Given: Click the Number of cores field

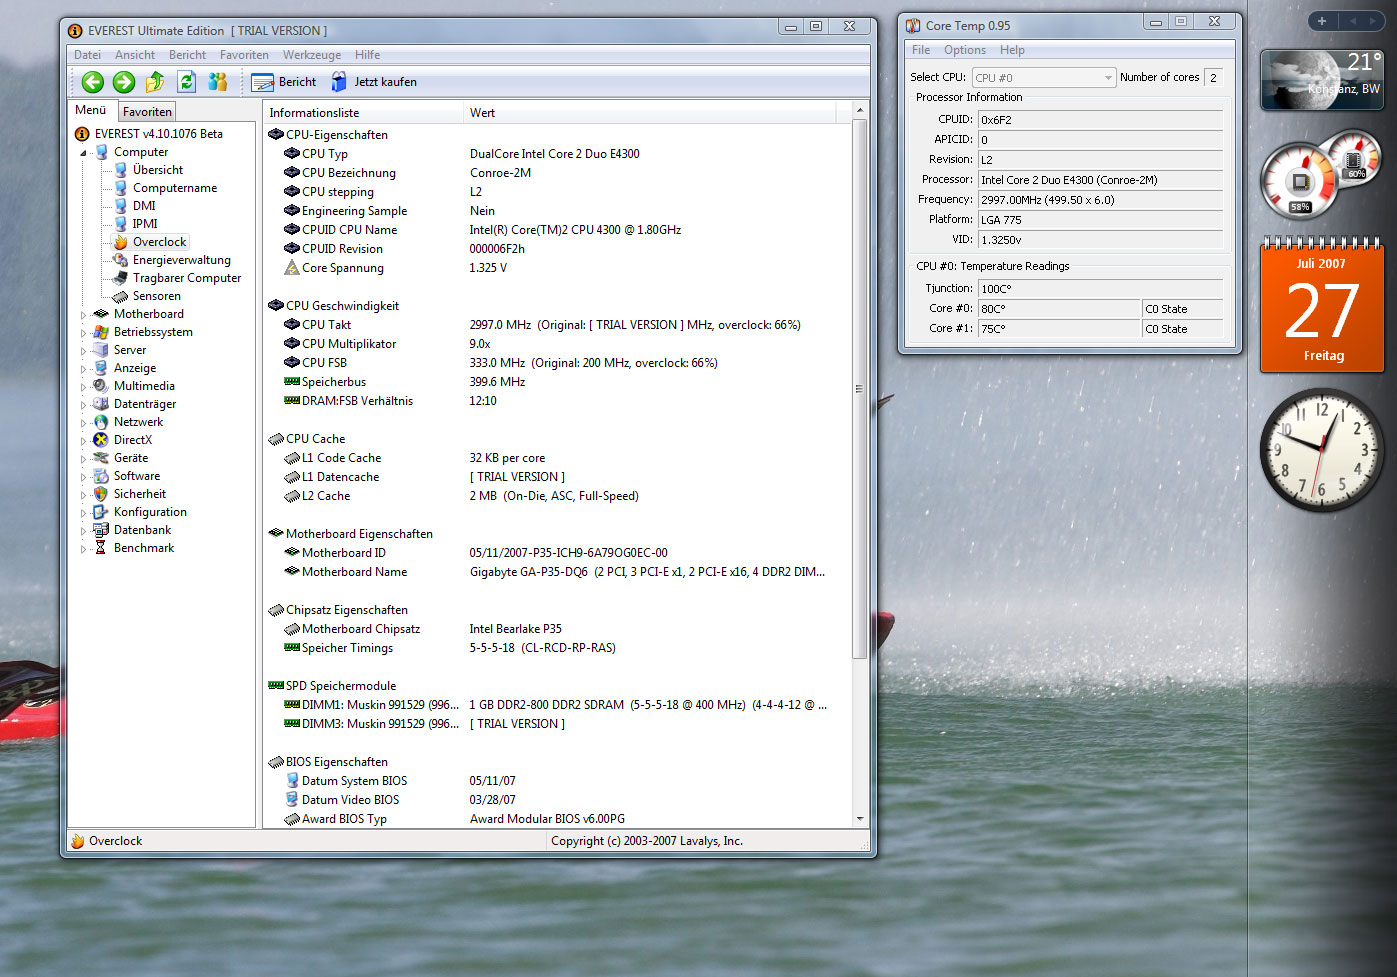Looking at the screenshot, I should tap(1214, 77).
